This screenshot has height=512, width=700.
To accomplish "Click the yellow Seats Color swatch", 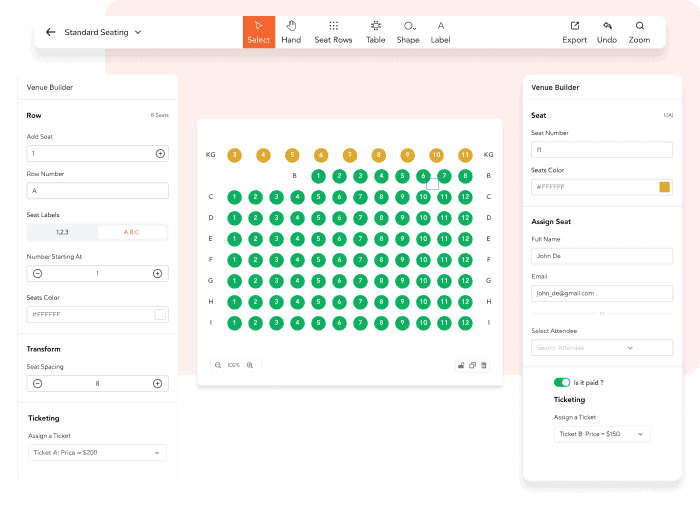I will coord(664,187).
